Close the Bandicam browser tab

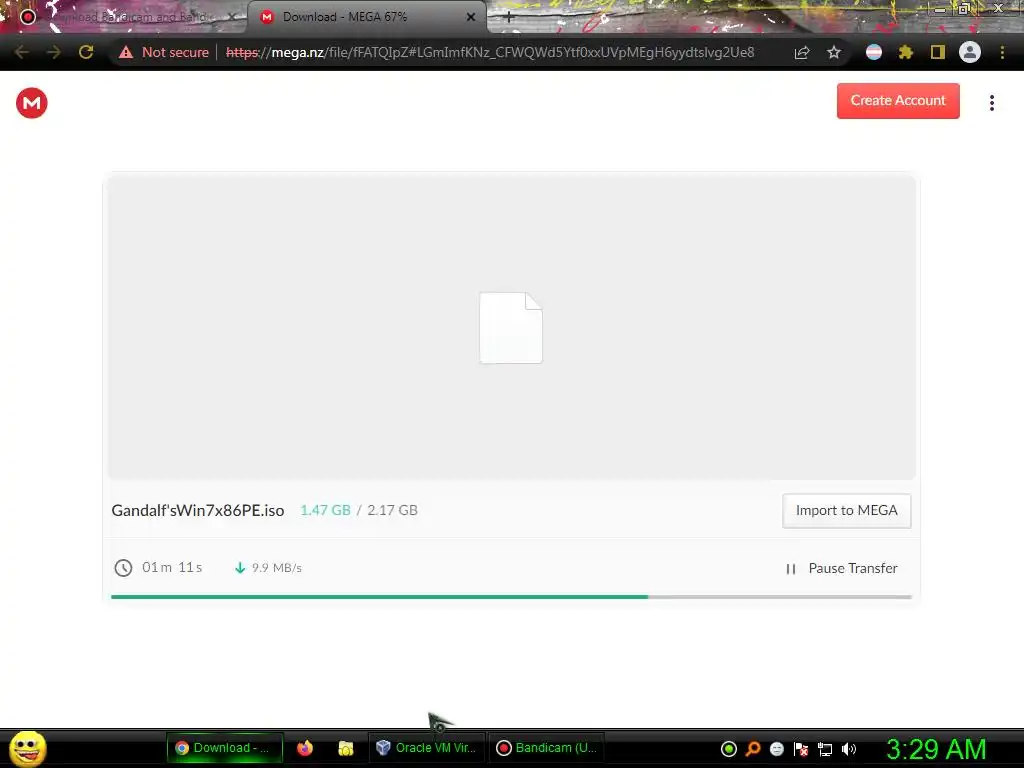[x=232, y=17]
